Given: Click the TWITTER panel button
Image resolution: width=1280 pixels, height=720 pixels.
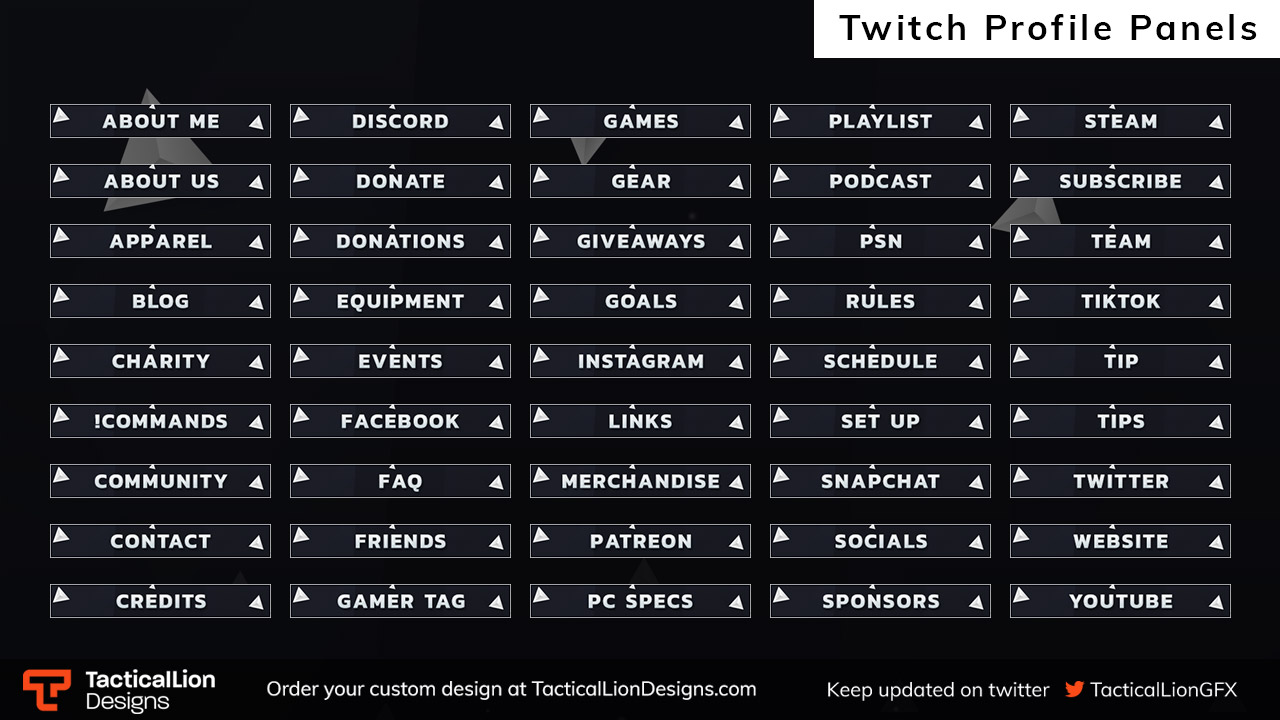Looking at the screenshot, I should [1120, 481].
